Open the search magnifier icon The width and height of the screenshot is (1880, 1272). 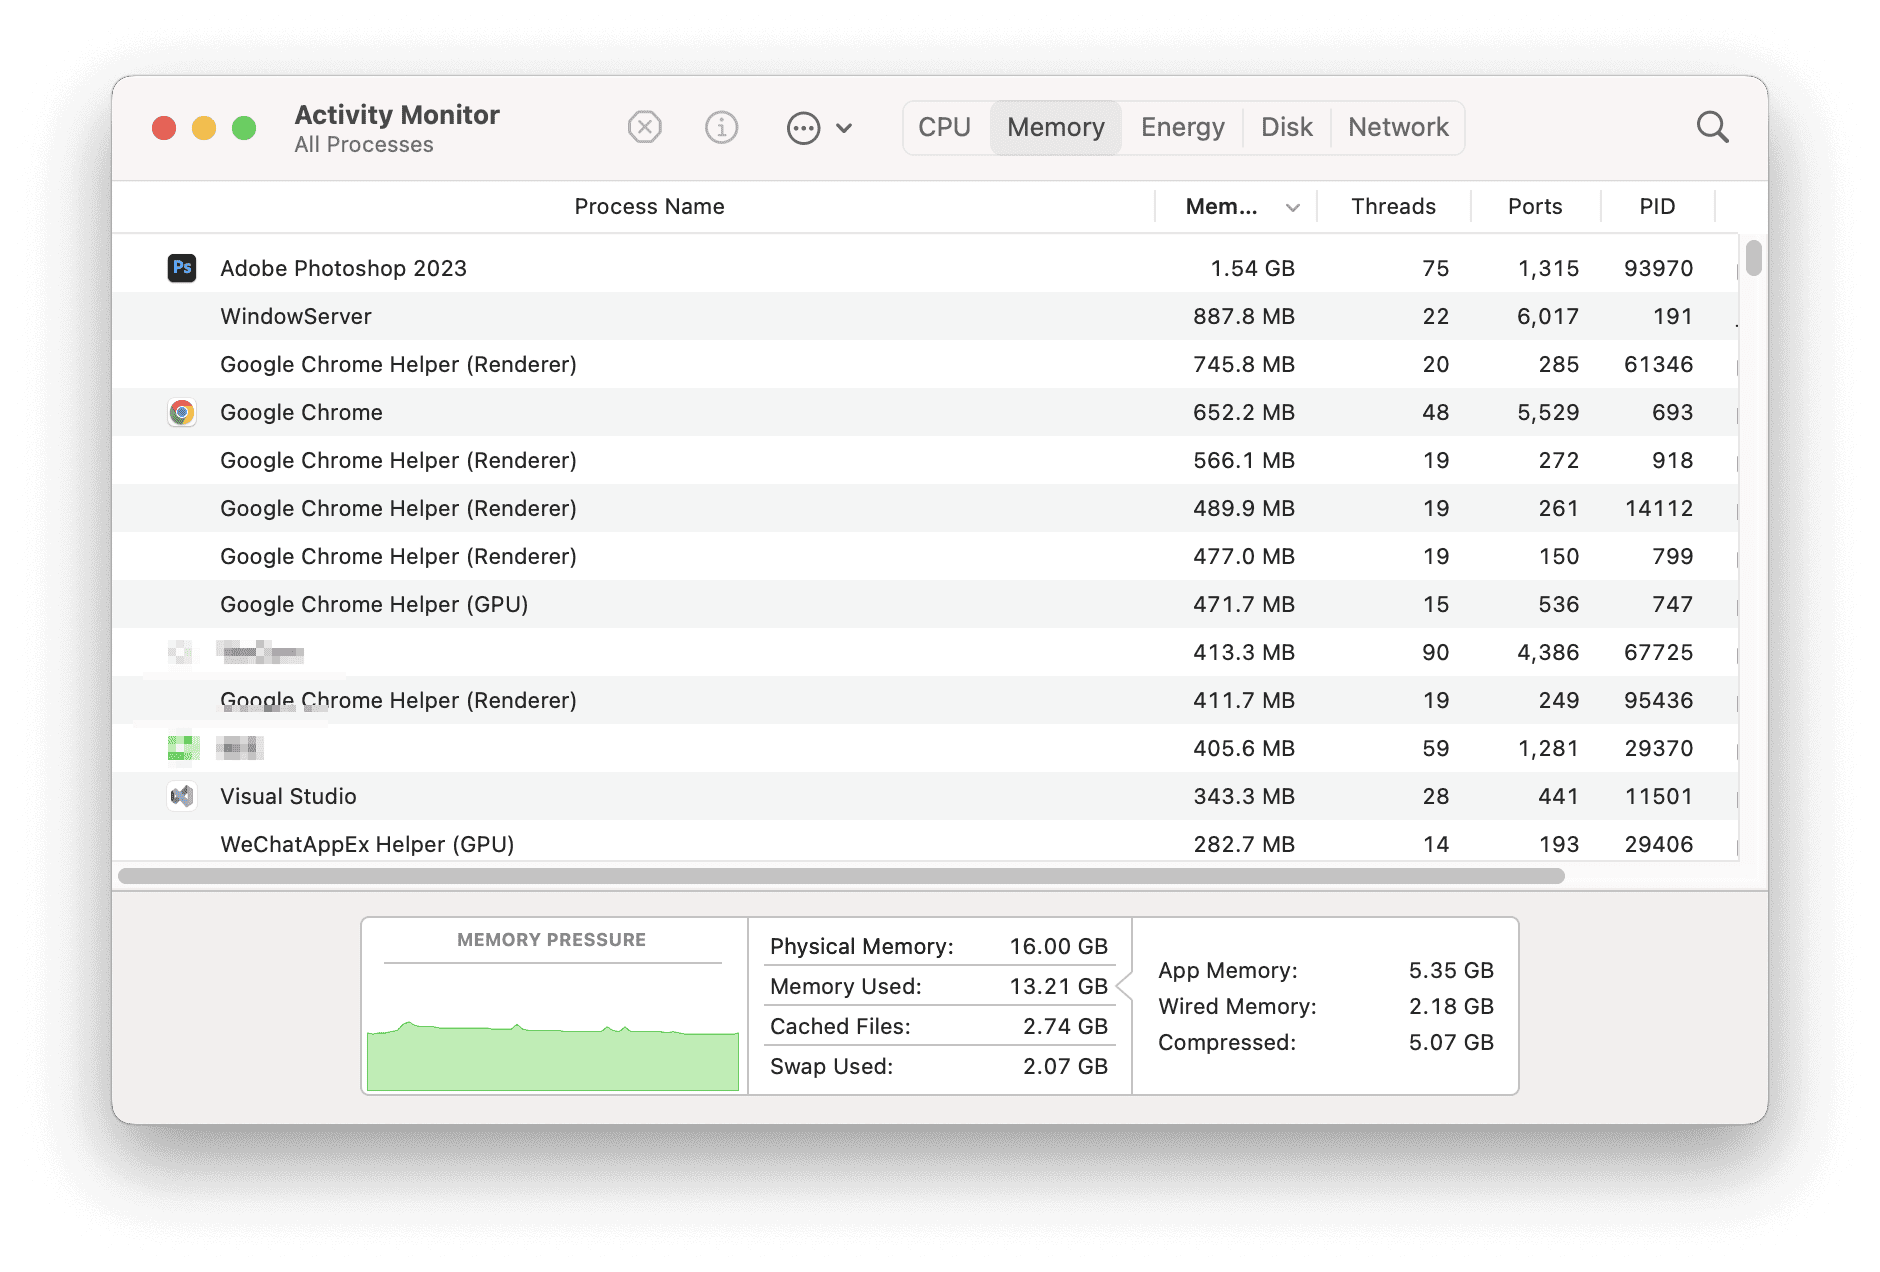pos(1712,127)
